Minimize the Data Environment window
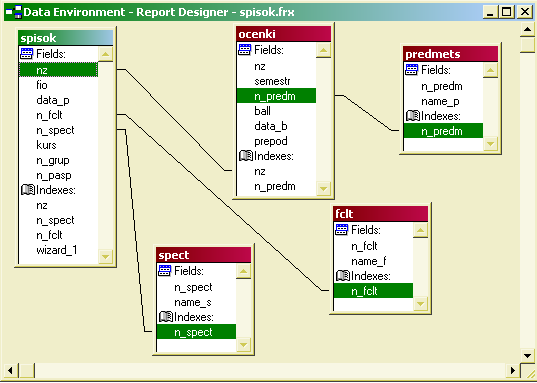The width and height of the screenshot is (537, 383). pyautogui.click(x=491, y=12)
